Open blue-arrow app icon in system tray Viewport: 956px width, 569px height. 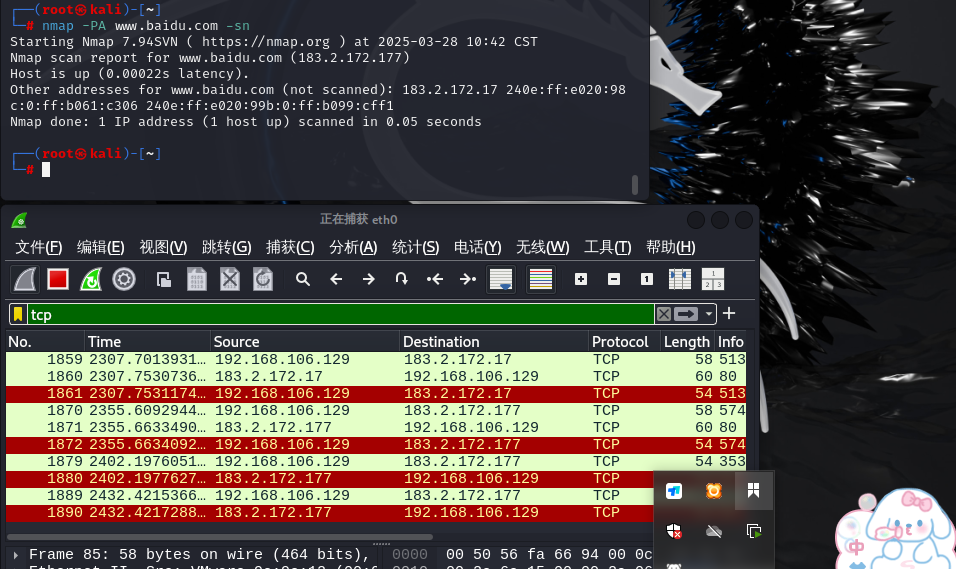pyautogui.click(x=674, y=491)
